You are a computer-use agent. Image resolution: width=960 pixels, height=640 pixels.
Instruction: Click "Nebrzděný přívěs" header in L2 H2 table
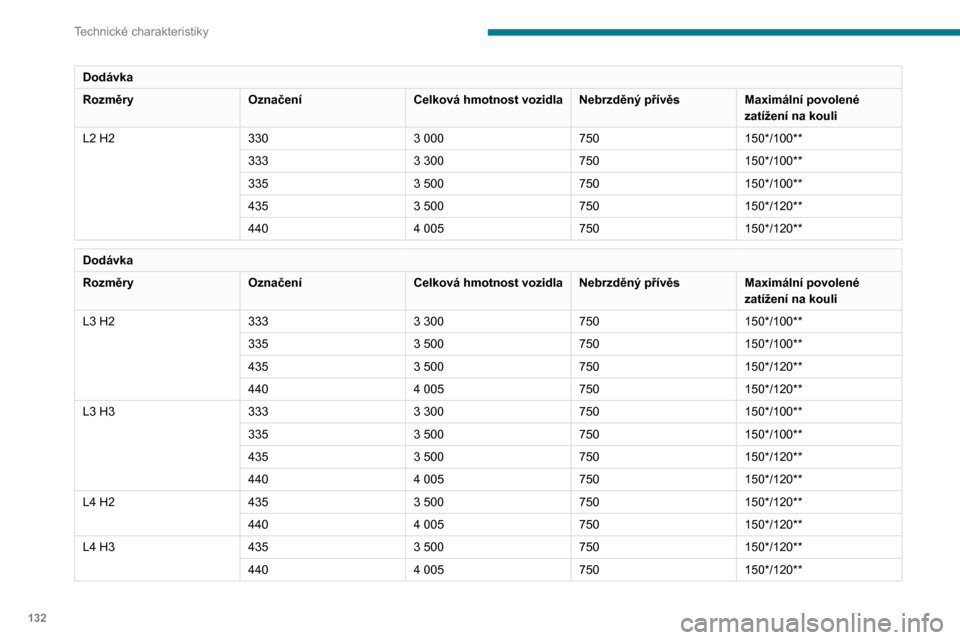[x=629, y=100]
